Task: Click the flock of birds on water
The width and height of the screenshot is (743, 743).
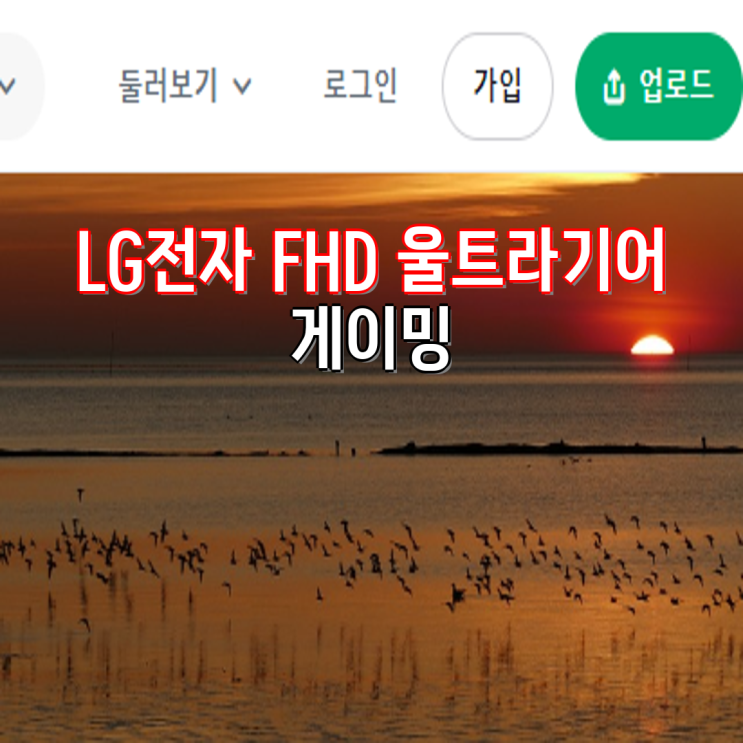Action: click(372, 562)
